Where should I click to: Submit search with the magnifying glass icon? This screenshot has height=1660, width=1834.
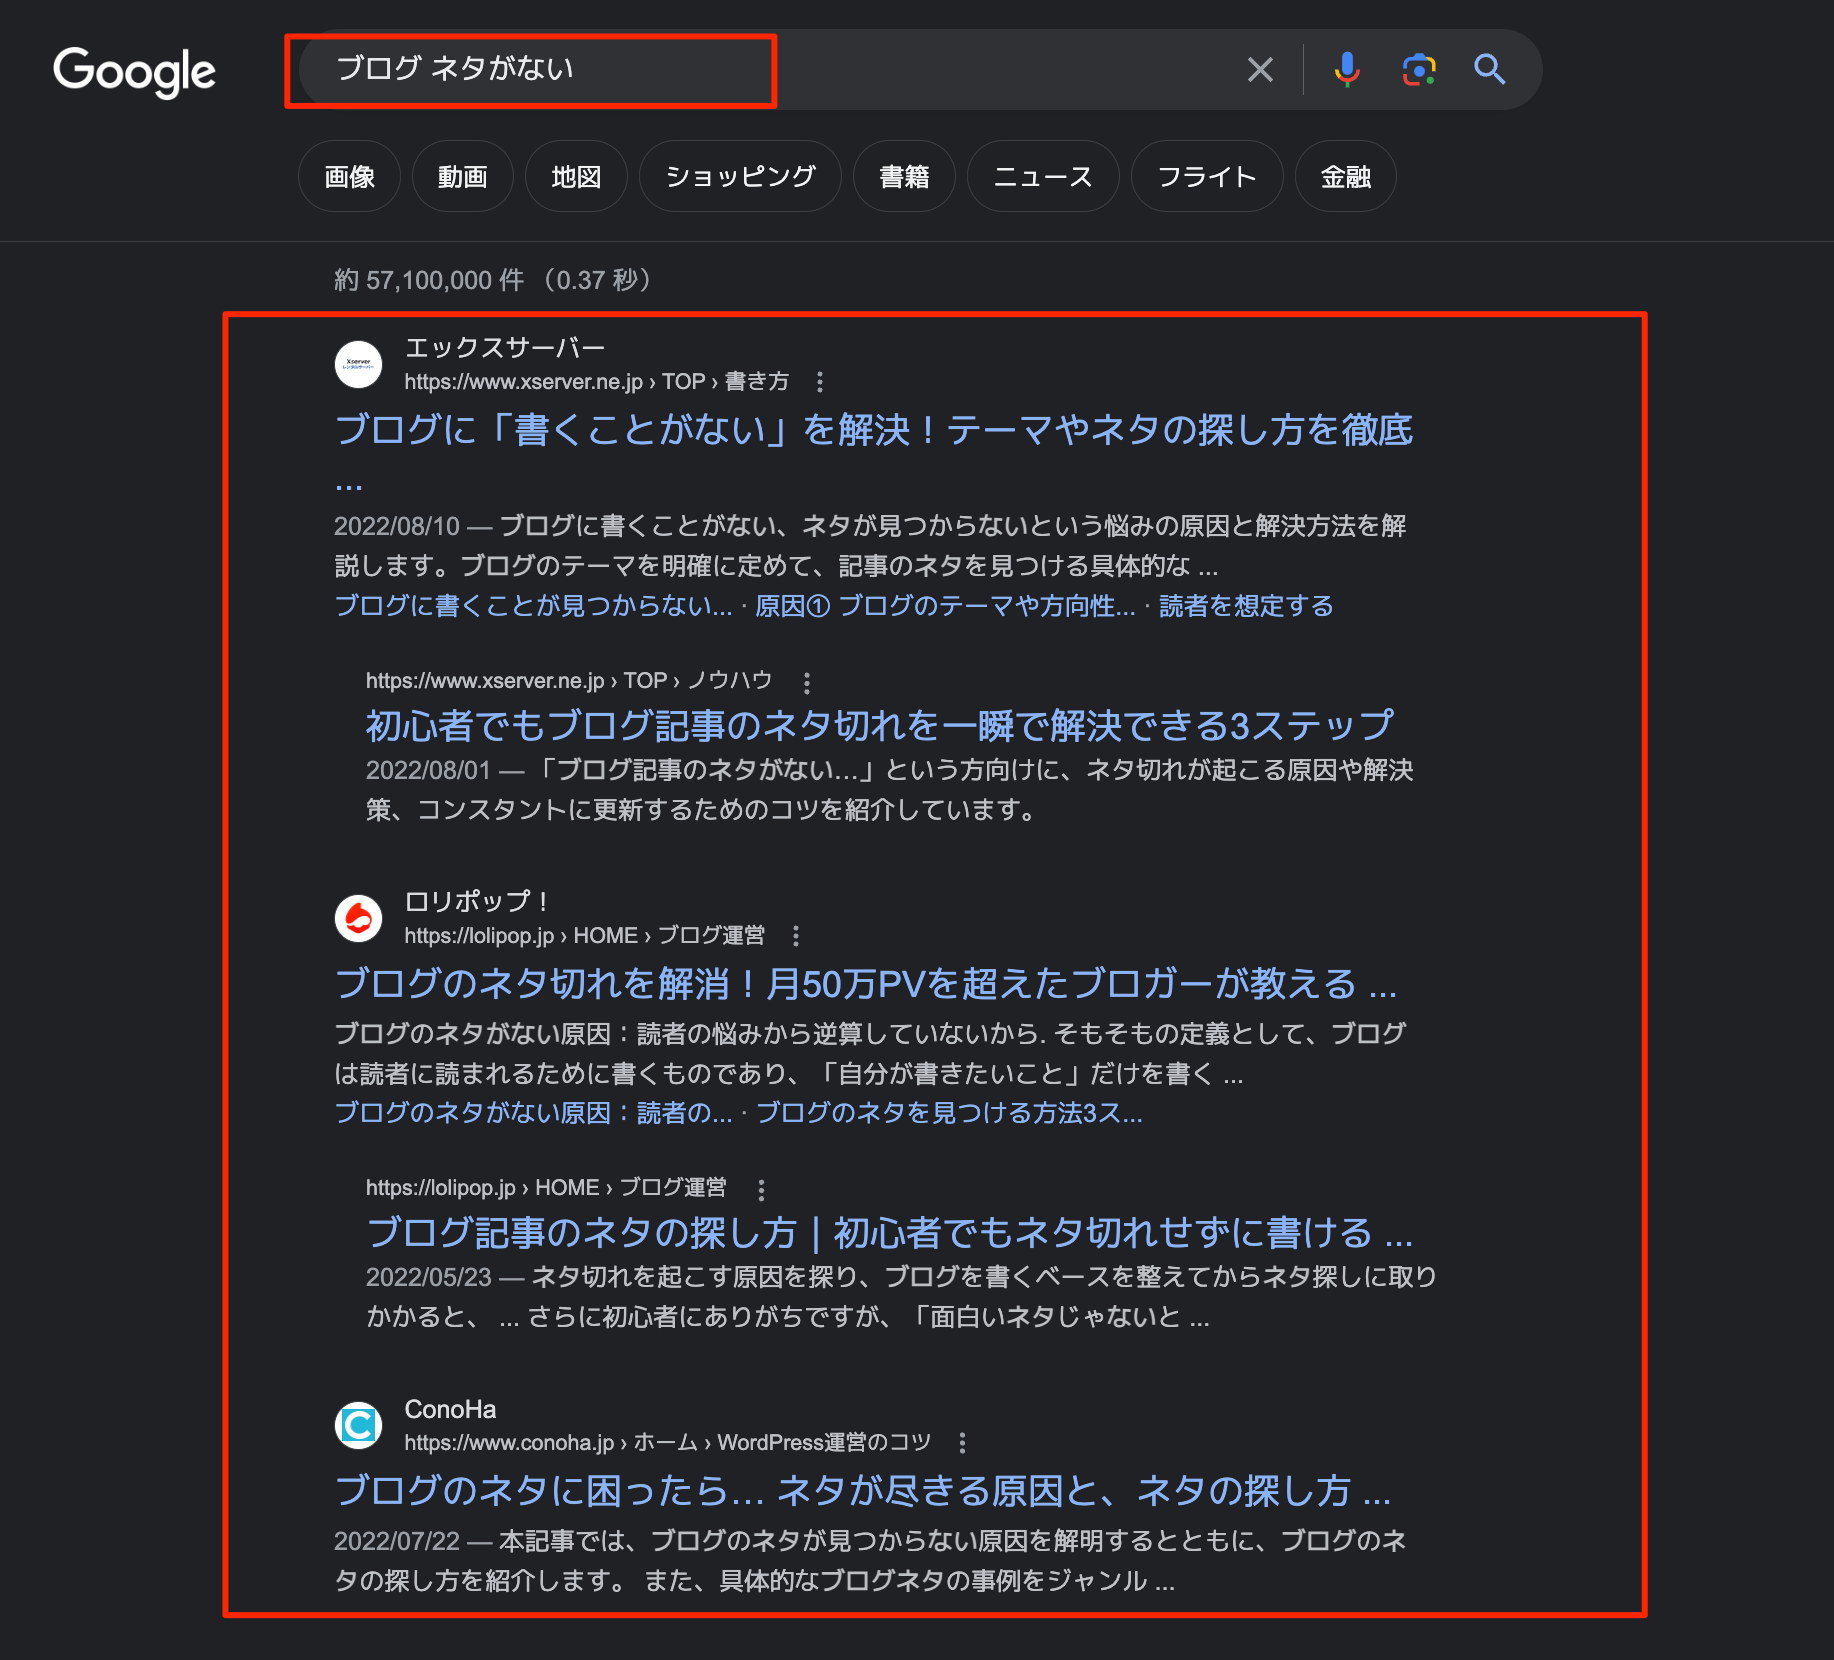point(1490,69)
